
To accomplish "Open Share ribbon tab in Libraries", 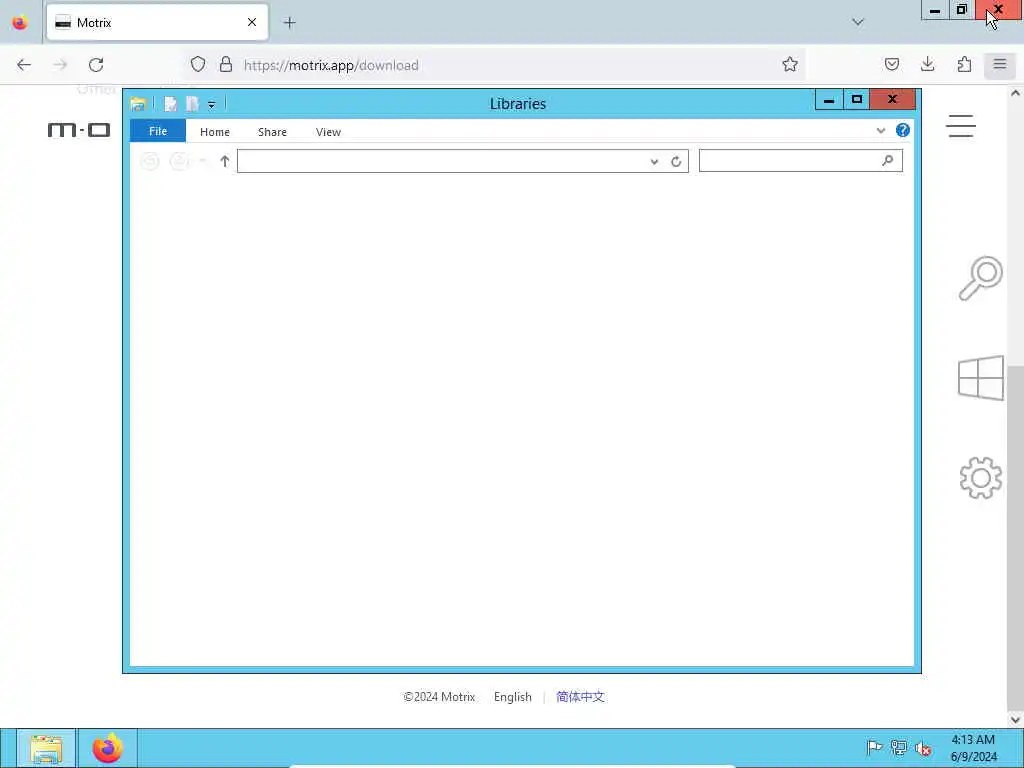I will 272,132.
